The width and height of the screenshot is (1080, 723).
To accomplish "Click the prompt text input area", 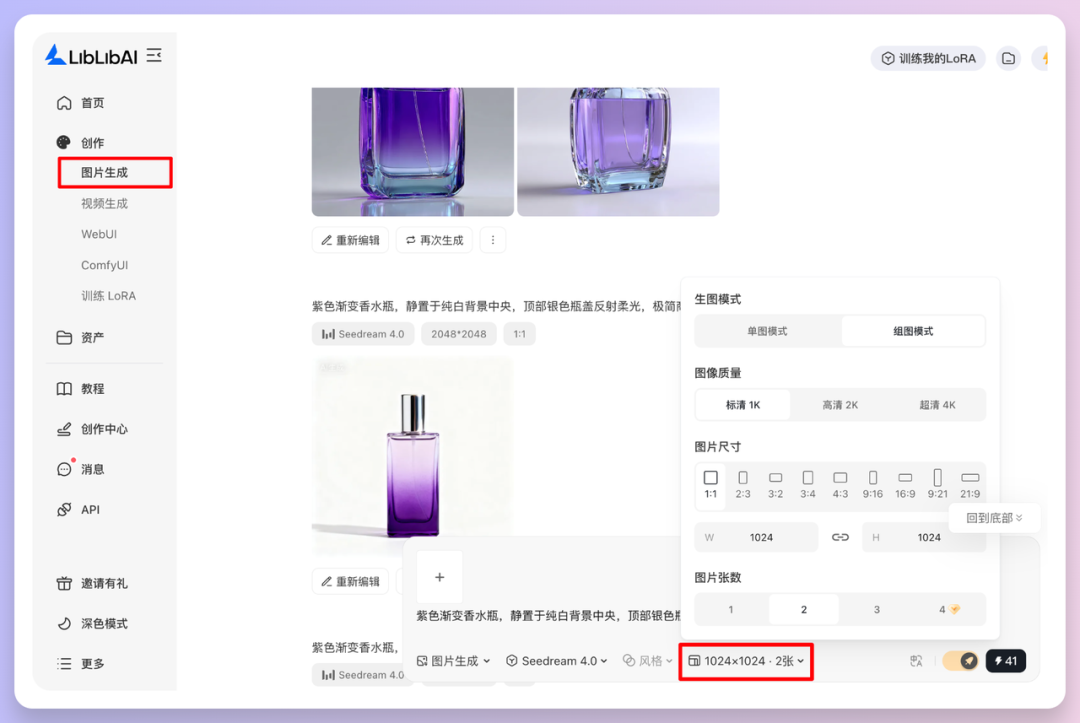I will (x=548, y=616).
